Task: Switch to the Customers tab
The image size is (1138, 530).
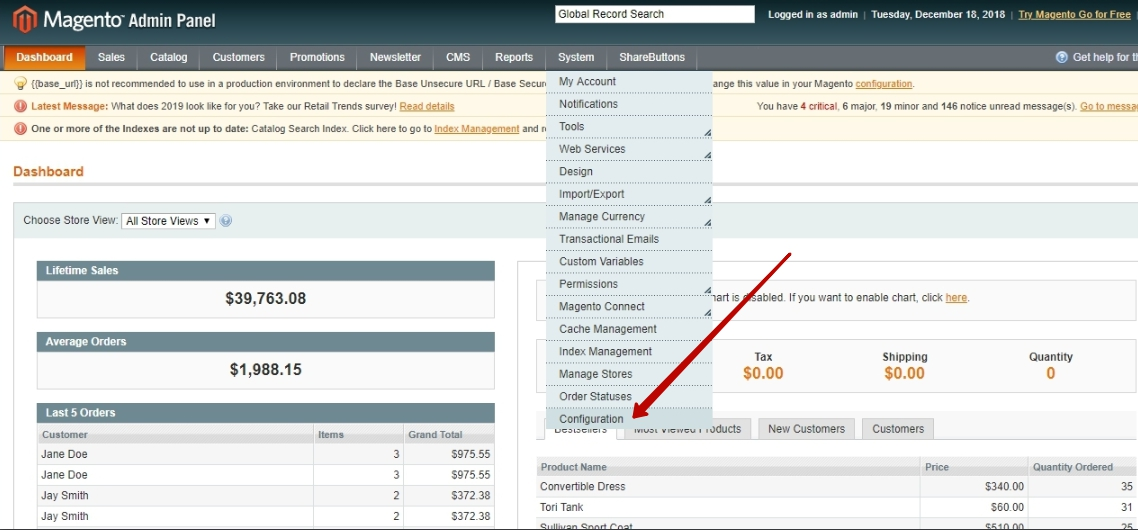Action: pyautogui.click(x=898, y=429)
